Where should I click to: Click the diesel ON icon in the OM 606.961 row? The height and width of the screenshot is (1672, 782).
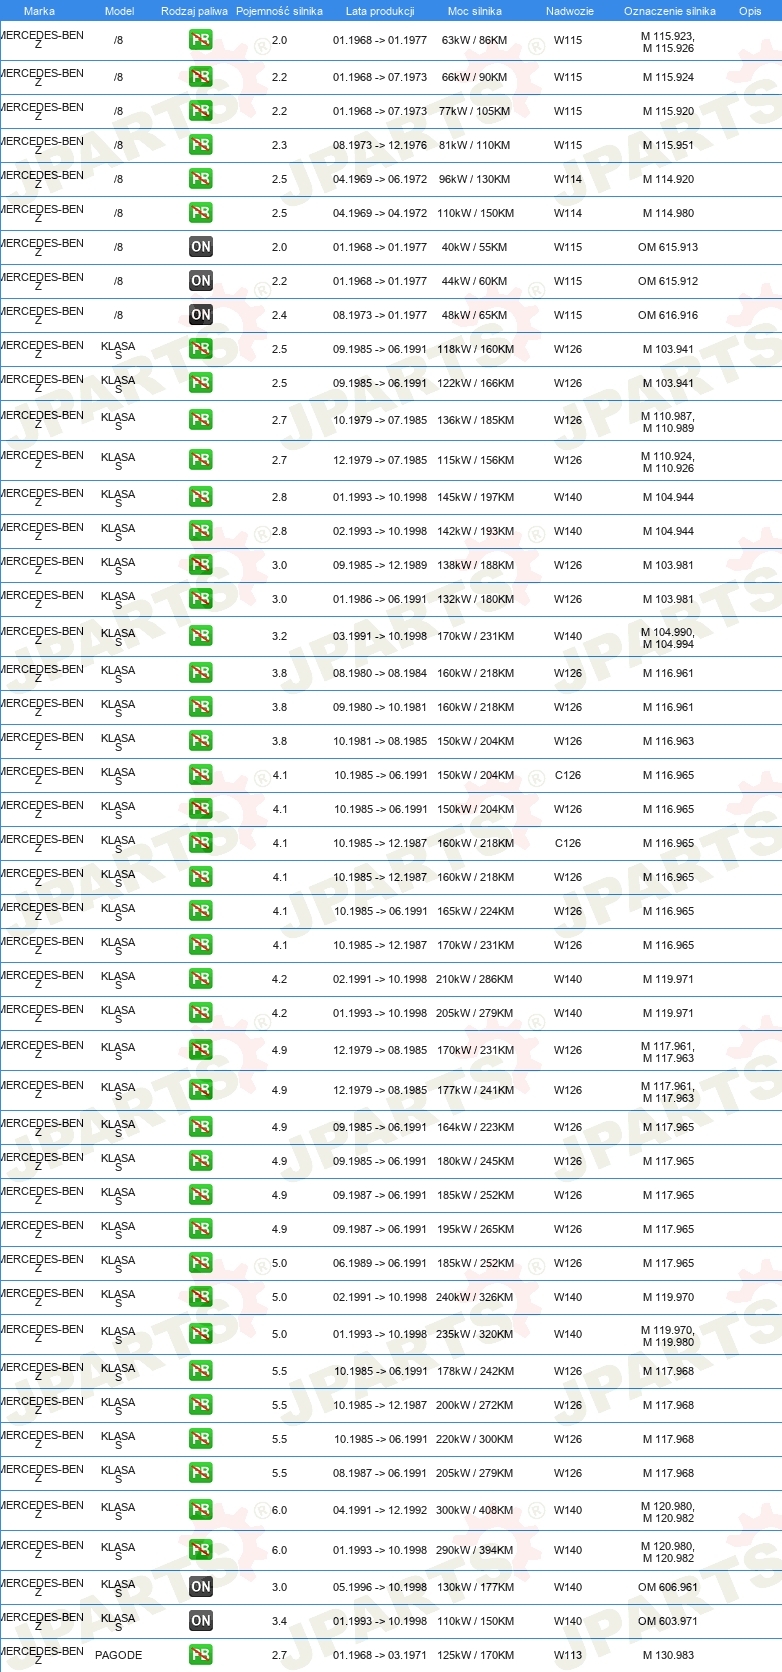tap(201, 1587)
